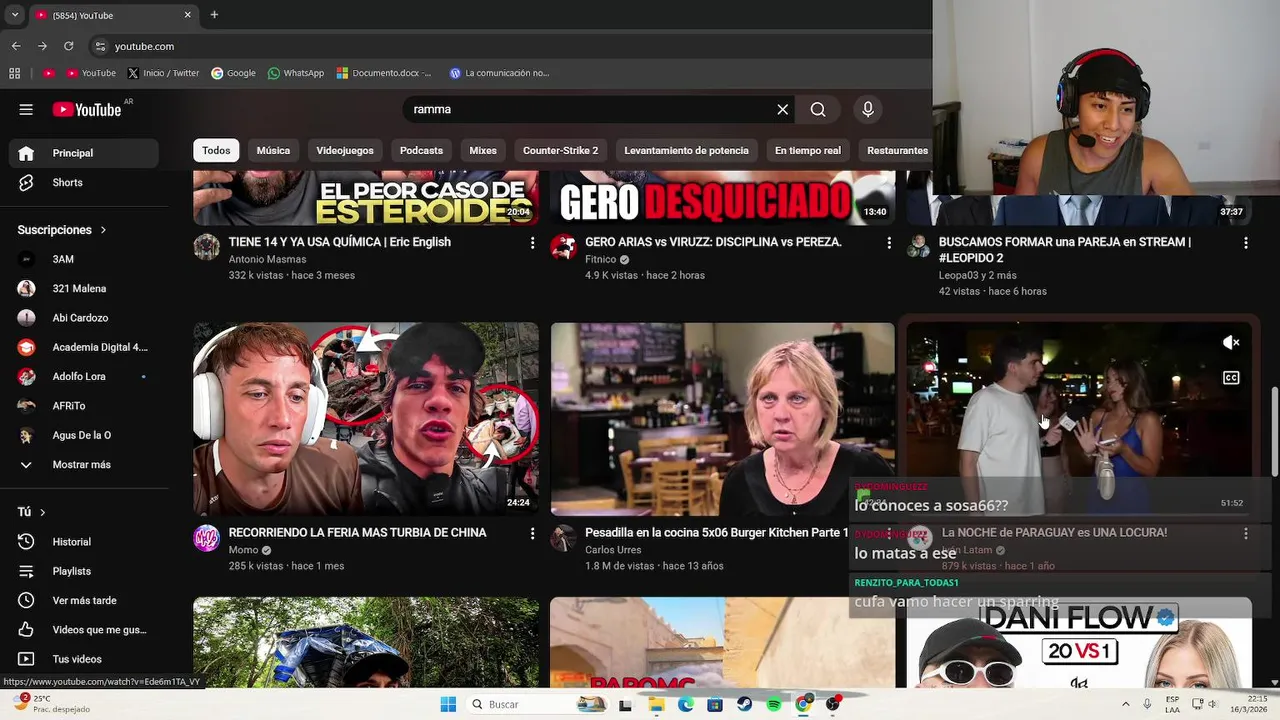Open Pesadilla en la cocina thumbnail
Screen dimensions: 1280x720
coord(722,419)
